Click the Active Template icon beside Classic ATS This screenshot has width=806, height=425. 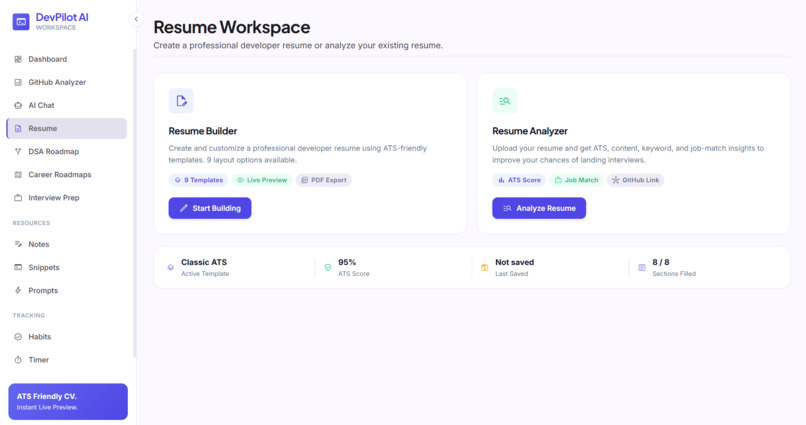[171, 267]
